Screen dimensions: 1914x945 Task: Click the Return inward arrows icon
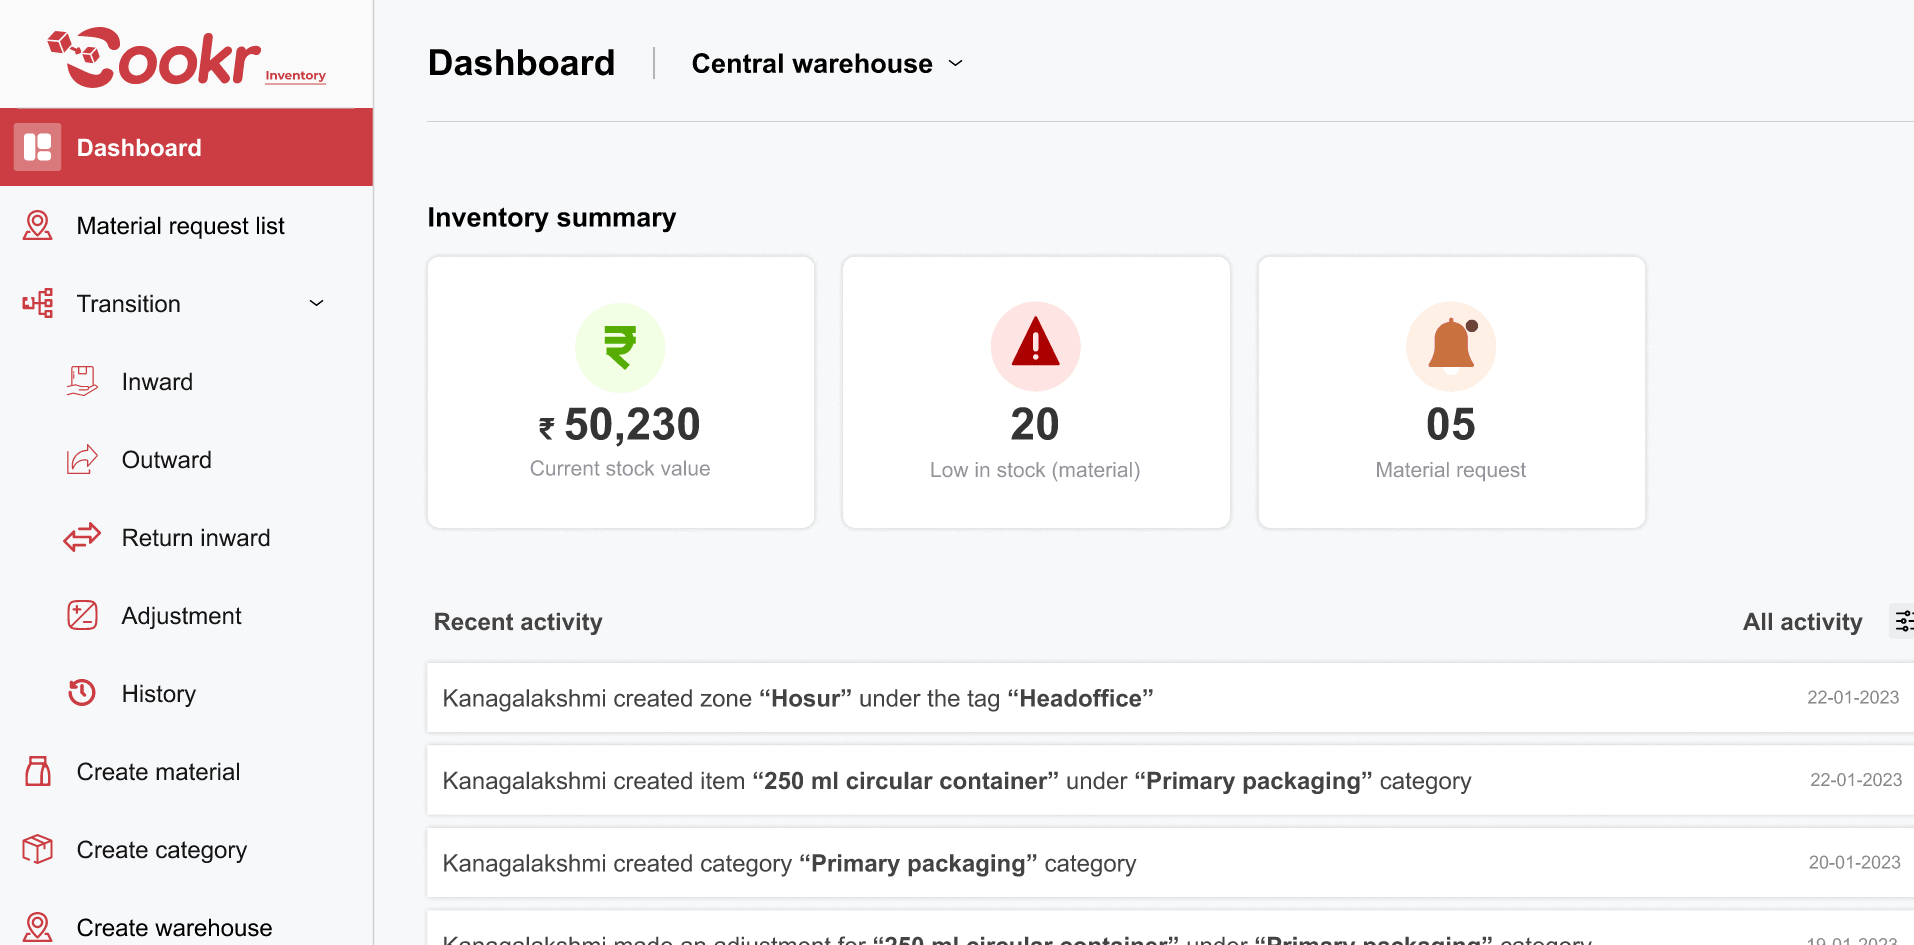point(82,537)
